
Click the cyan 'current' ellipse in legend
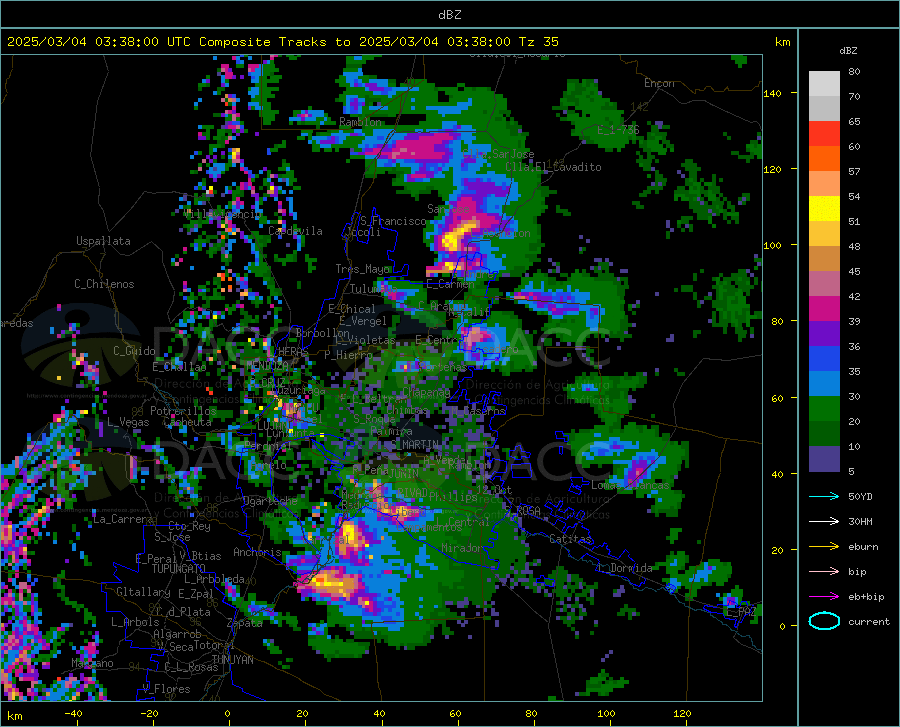(x=824, y=621)
